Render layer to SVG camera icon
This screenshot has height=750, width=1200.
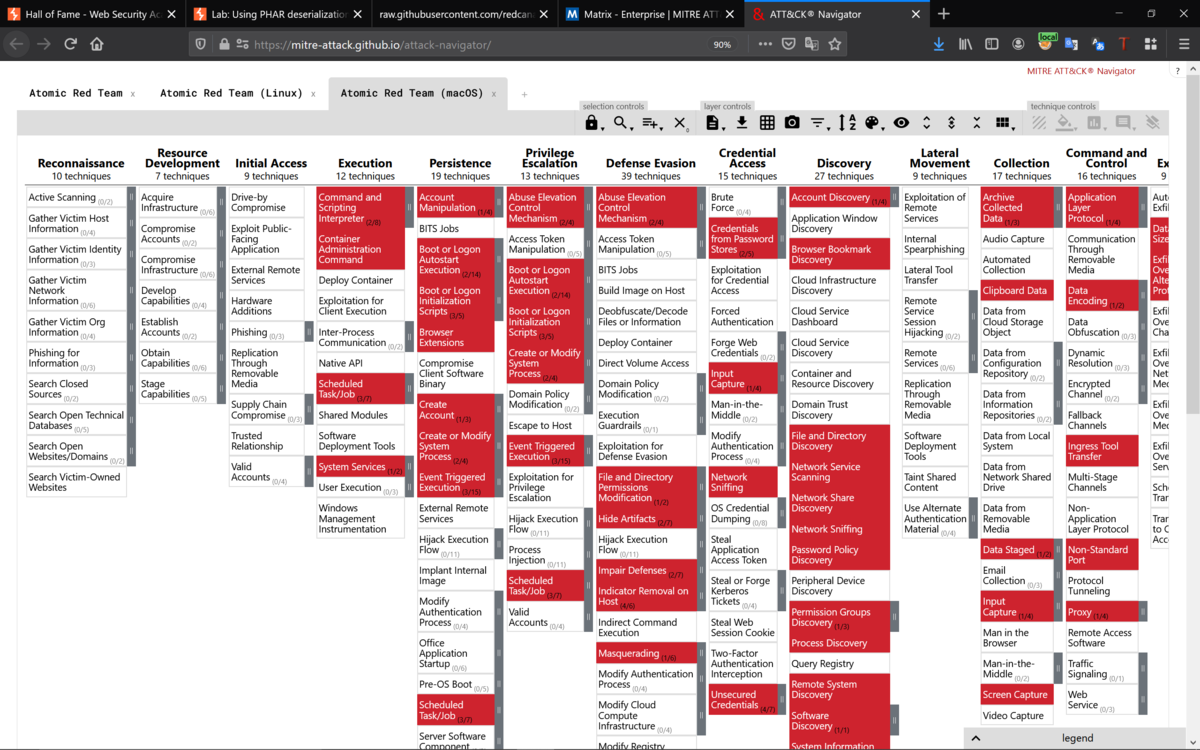792,123
